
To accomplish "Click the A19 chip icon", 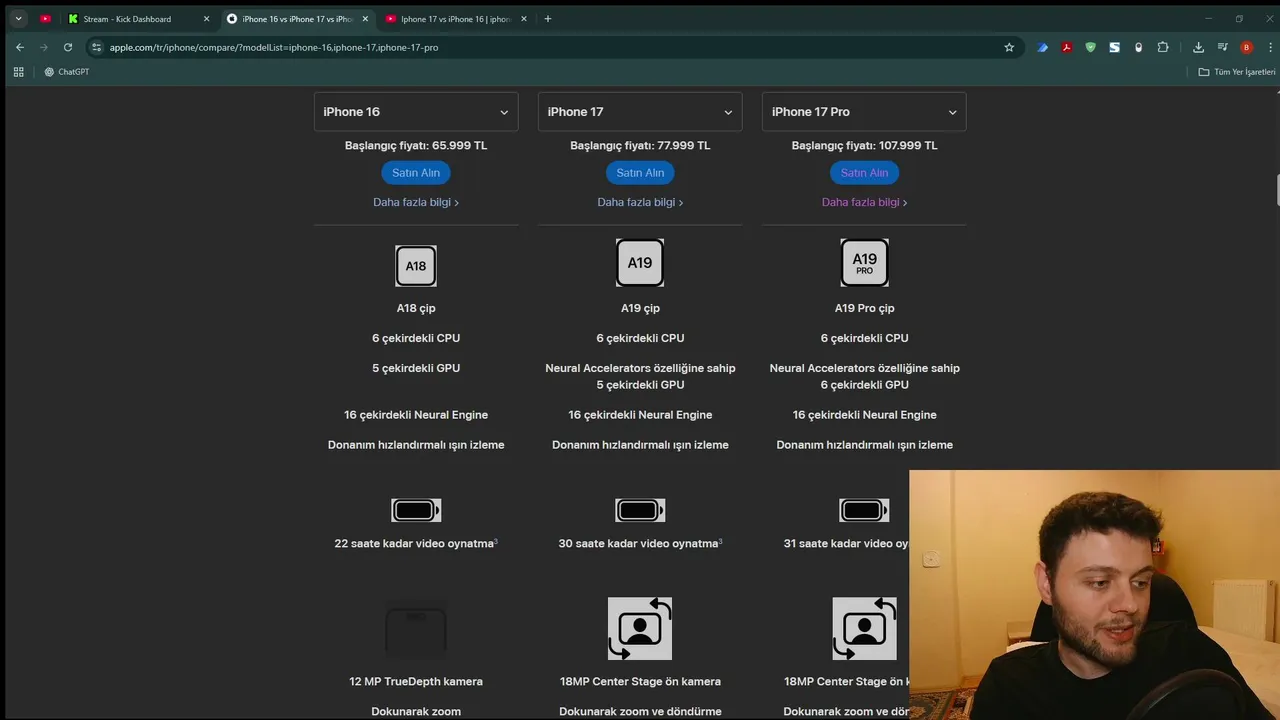I will pos(640,263).
